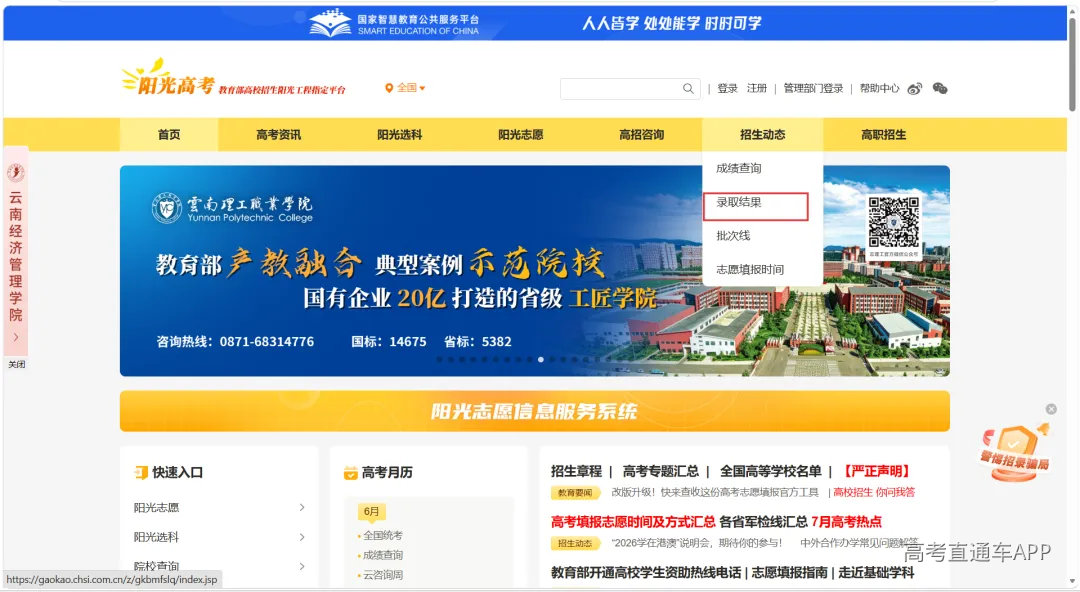
Task: Open the 阳光选科 nav menu
Action: [x=399, y=134]
